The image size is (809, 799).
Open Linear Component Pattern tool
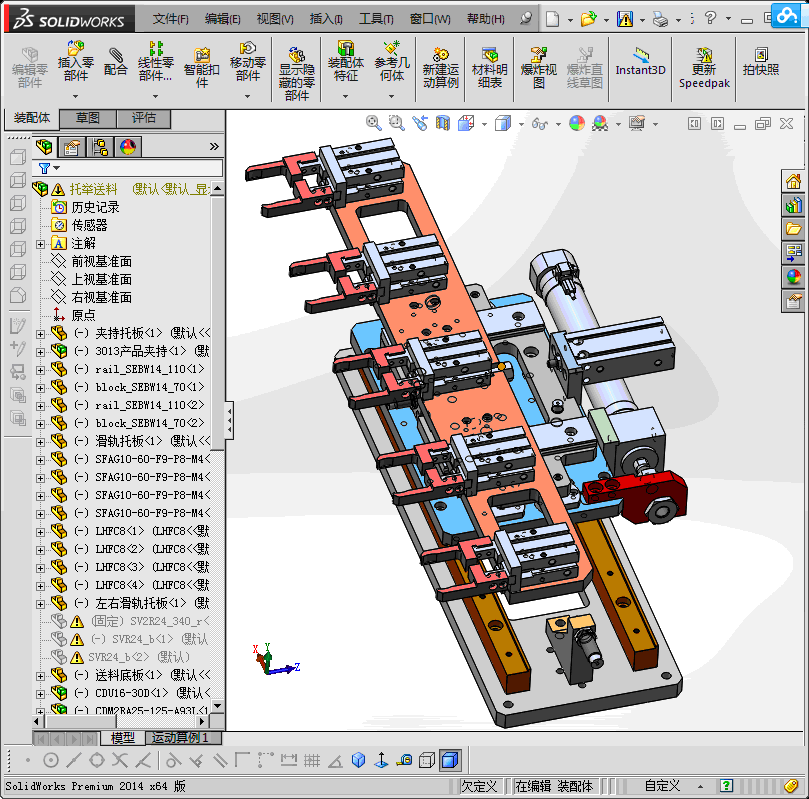pyautogui.click(x=155, y=61)
